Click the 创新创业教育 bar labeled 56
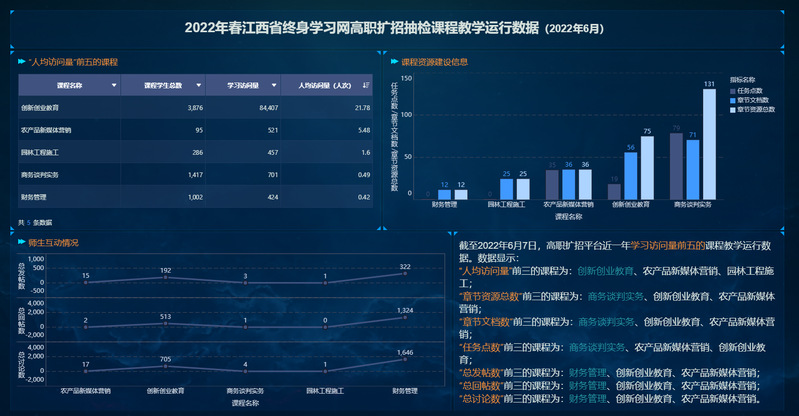This screenshot has height=416, width=799. [630, 176]
